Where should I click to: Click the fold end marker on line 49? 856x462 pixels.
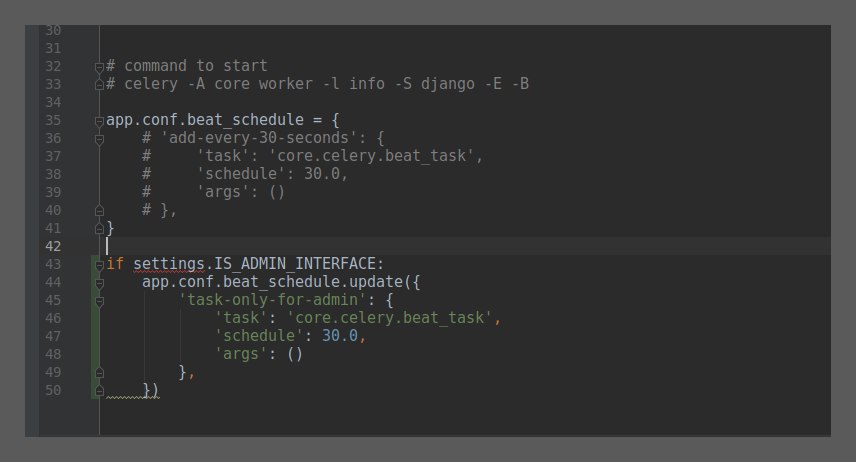coord(99,373)
